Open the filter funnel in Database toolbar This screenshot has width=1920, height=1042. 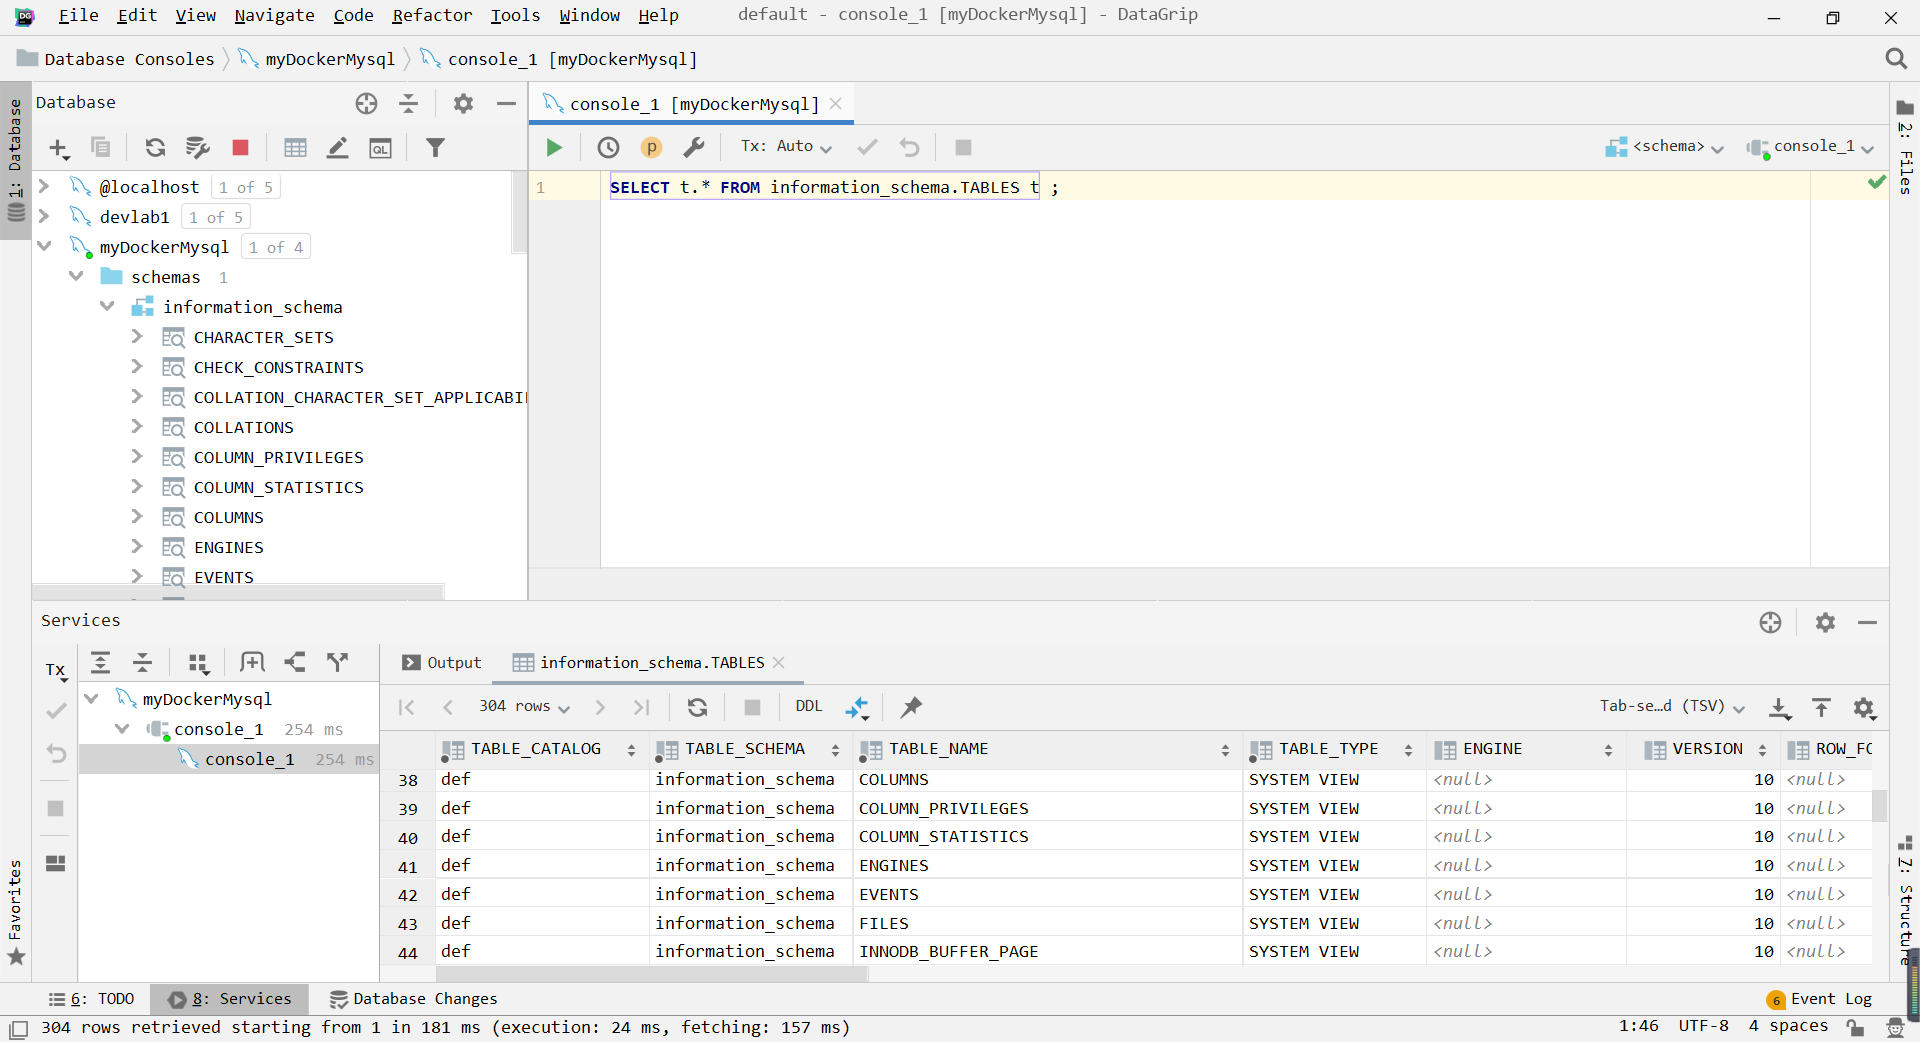[x=435, y=148]
